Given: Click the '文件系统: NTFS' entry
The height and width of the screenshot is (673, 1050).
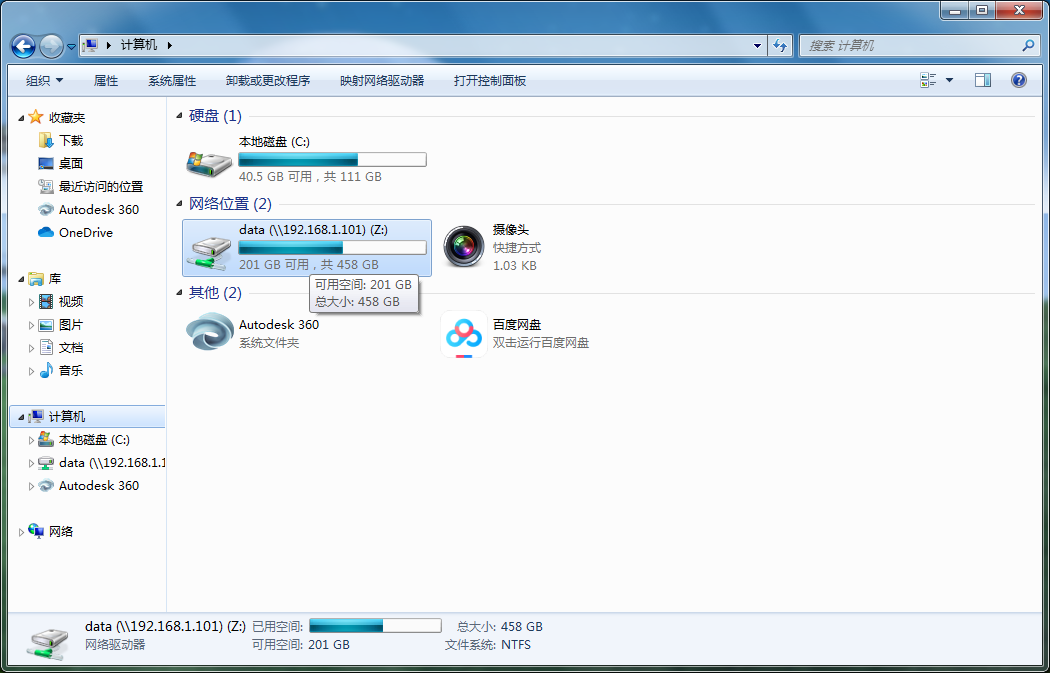Looking at the screenshot, I should [x=488, y=645].
